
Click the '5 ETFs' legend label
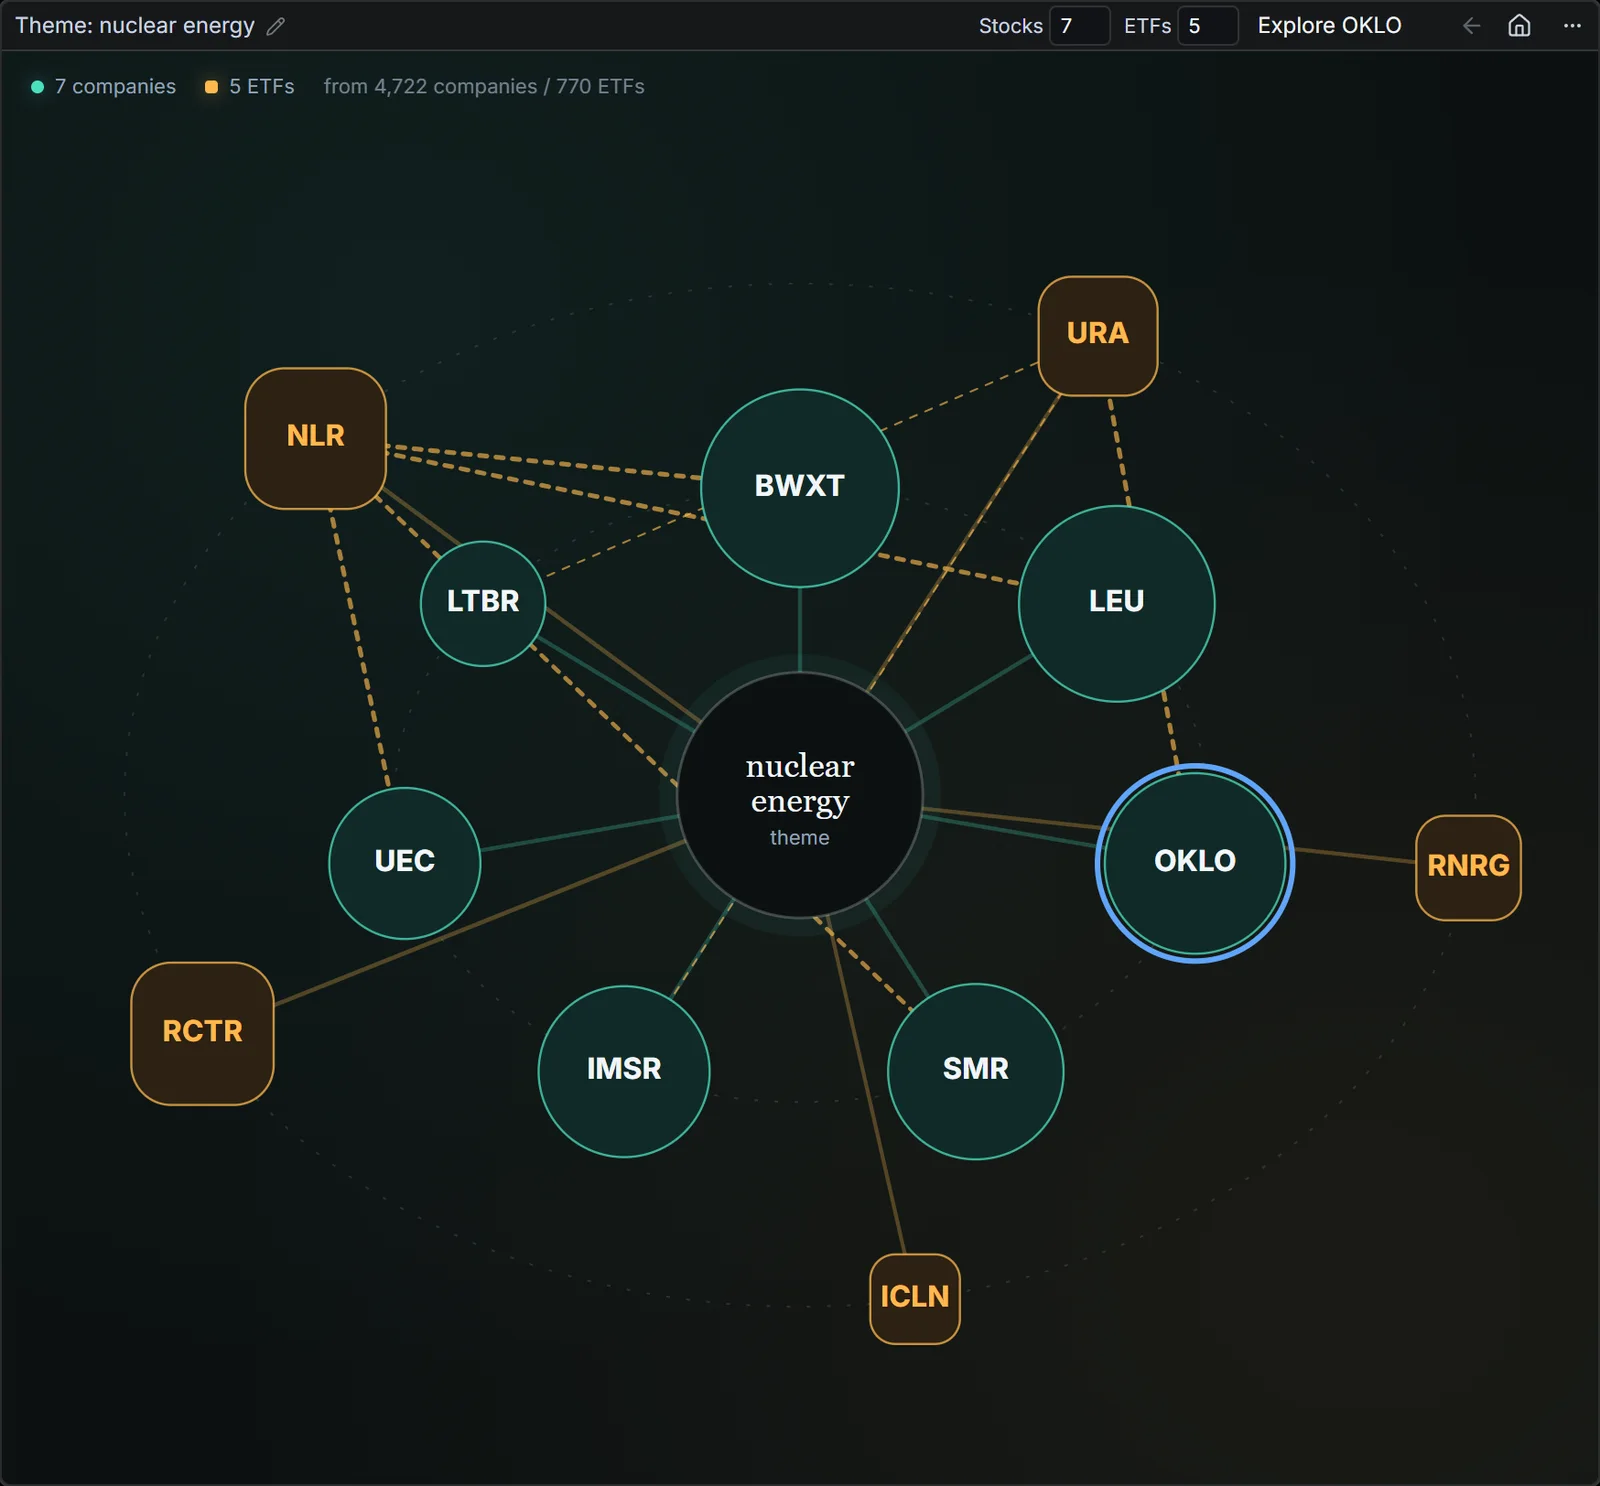click(x=262, y=86)
